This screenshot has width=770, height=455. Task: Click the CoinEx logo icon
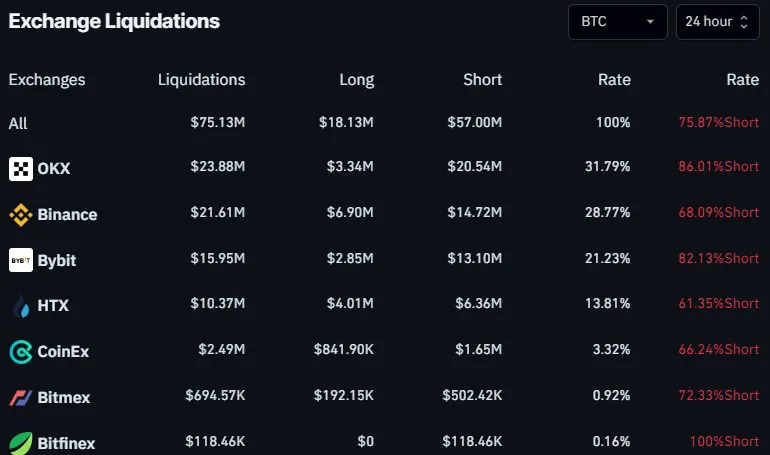21,352
